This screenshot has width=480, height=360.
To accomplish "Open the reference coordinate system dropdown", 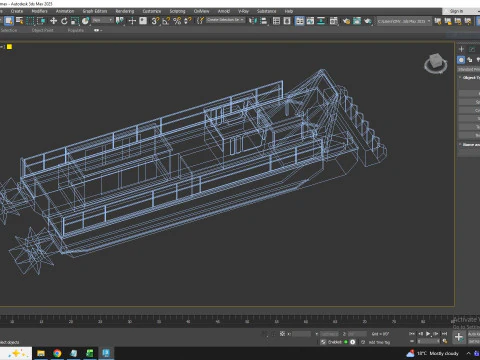I will [102, 20].
